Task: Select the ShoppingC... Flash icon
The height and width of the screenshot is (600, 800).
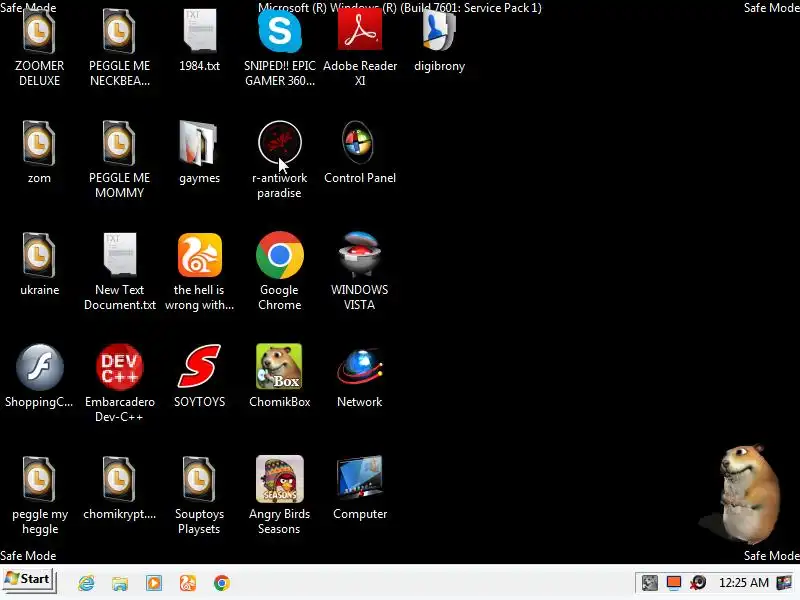Action: (39, 367)
